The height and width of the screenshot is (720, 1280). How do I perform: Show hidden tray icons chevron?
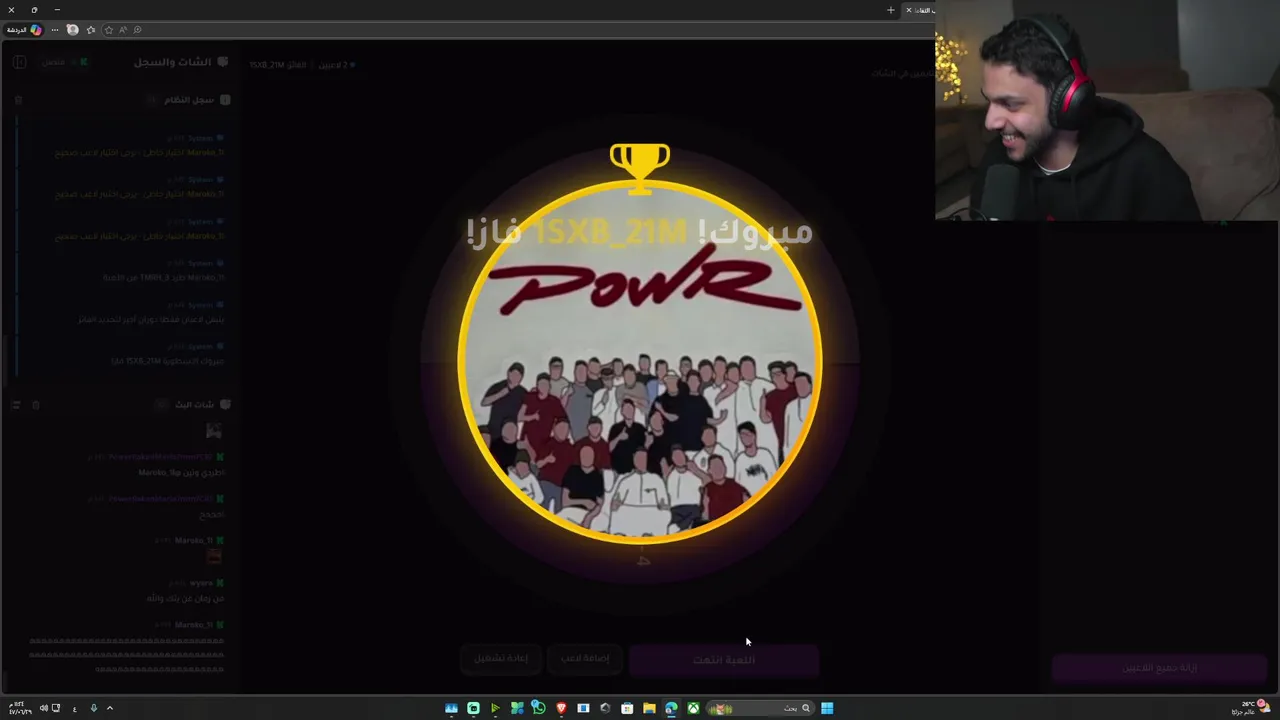tap(110, 708)
